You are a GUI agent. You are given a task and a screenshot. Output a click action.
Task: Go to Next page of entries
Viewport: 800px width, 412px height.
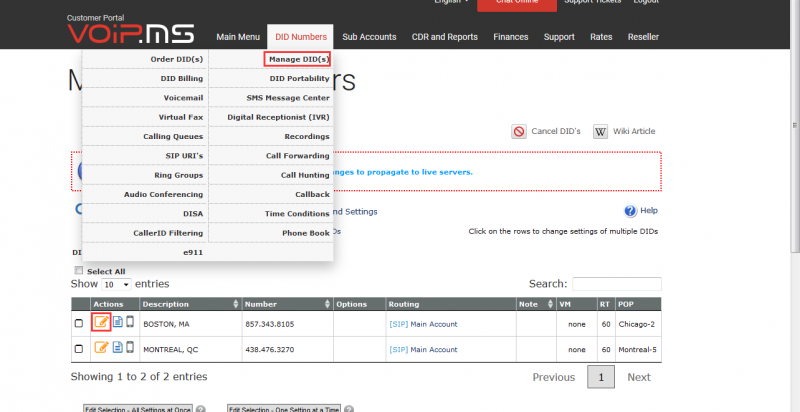(x=639, y=377)
